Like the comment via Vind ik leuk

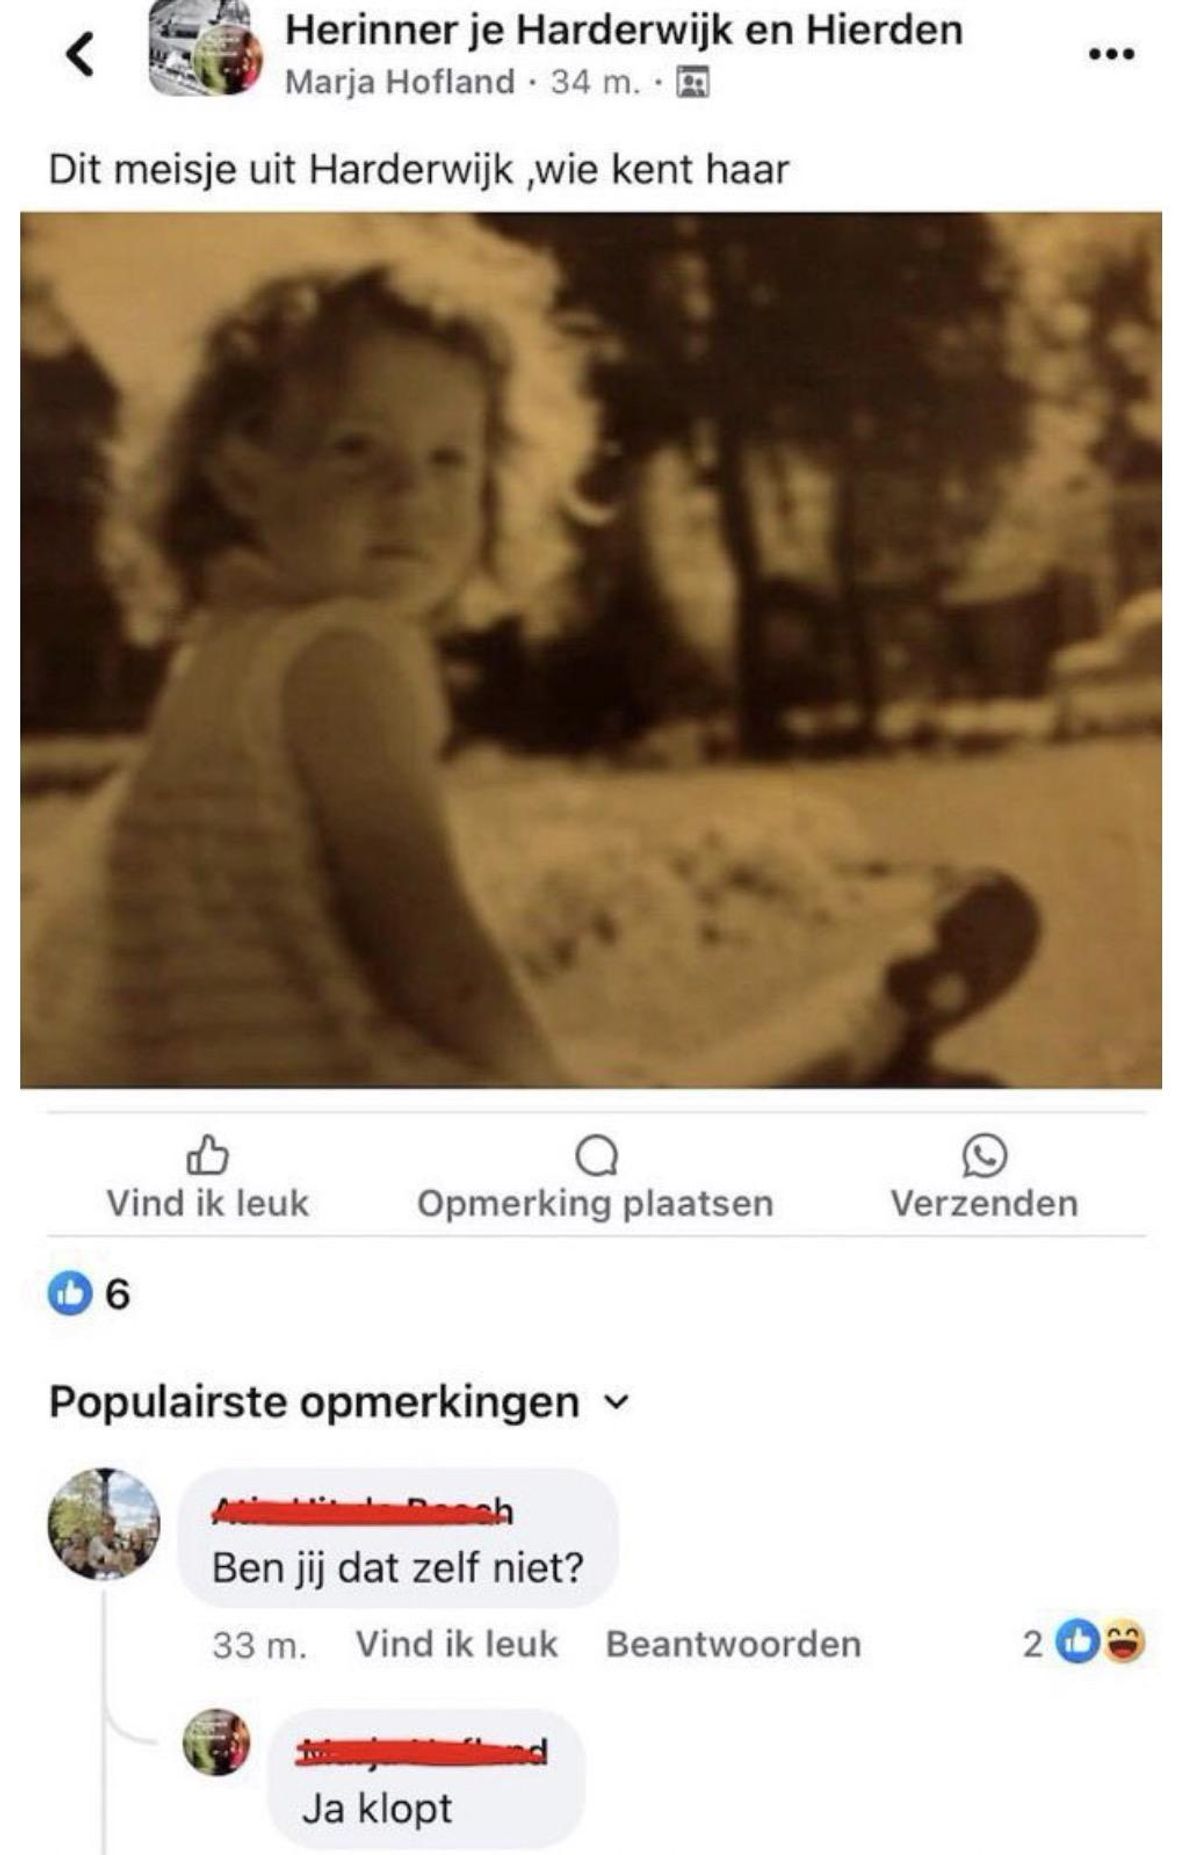coord(457,1644)
